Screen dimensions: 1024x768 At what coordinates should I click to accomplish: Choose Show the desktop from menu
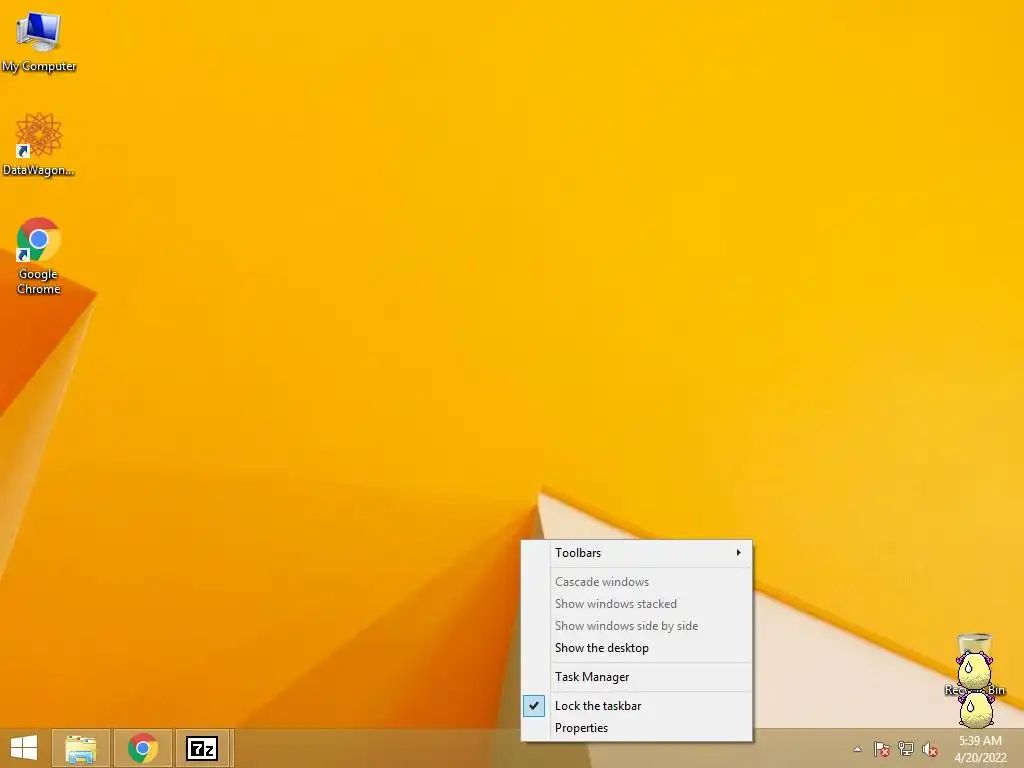pos(637,648)
